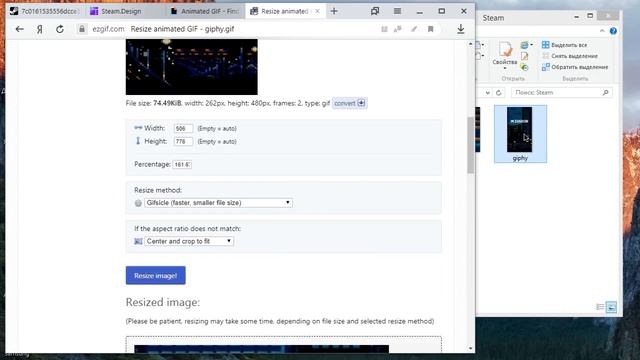Click the Resize method: label
This screenshot has height=360, width=640.
click(x=158, y=190)
